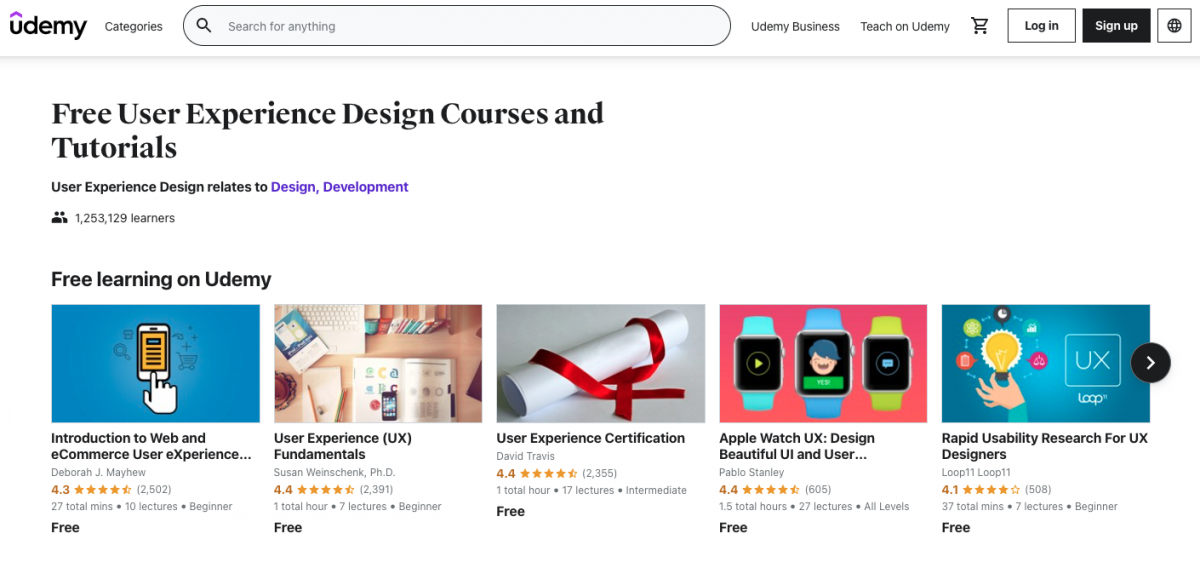Image resolution: width=1200 pixels, height=568 pixels.
Task: Click instructor name David Travis
Action: coord(525,456)
